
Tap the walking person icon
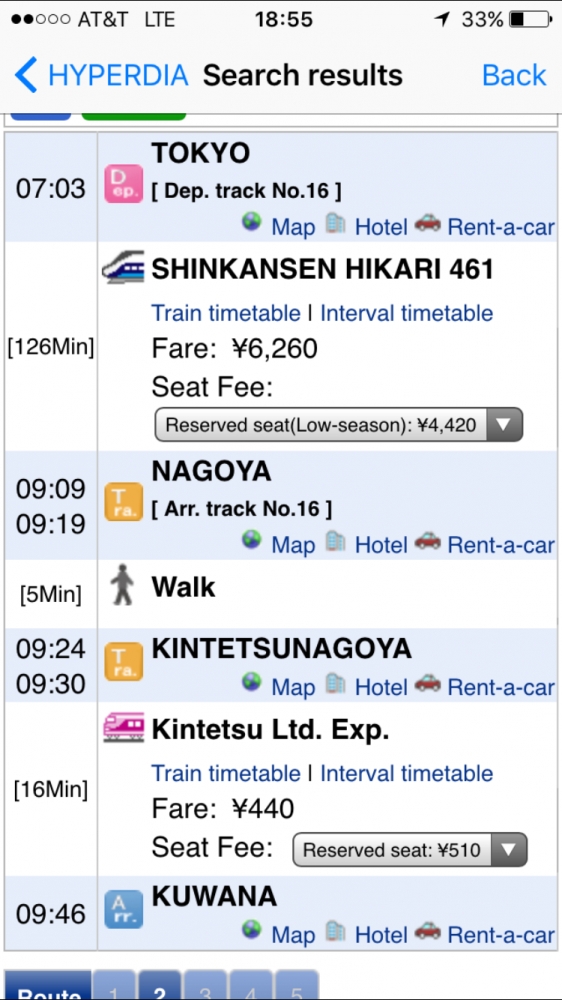coord(122,584)
